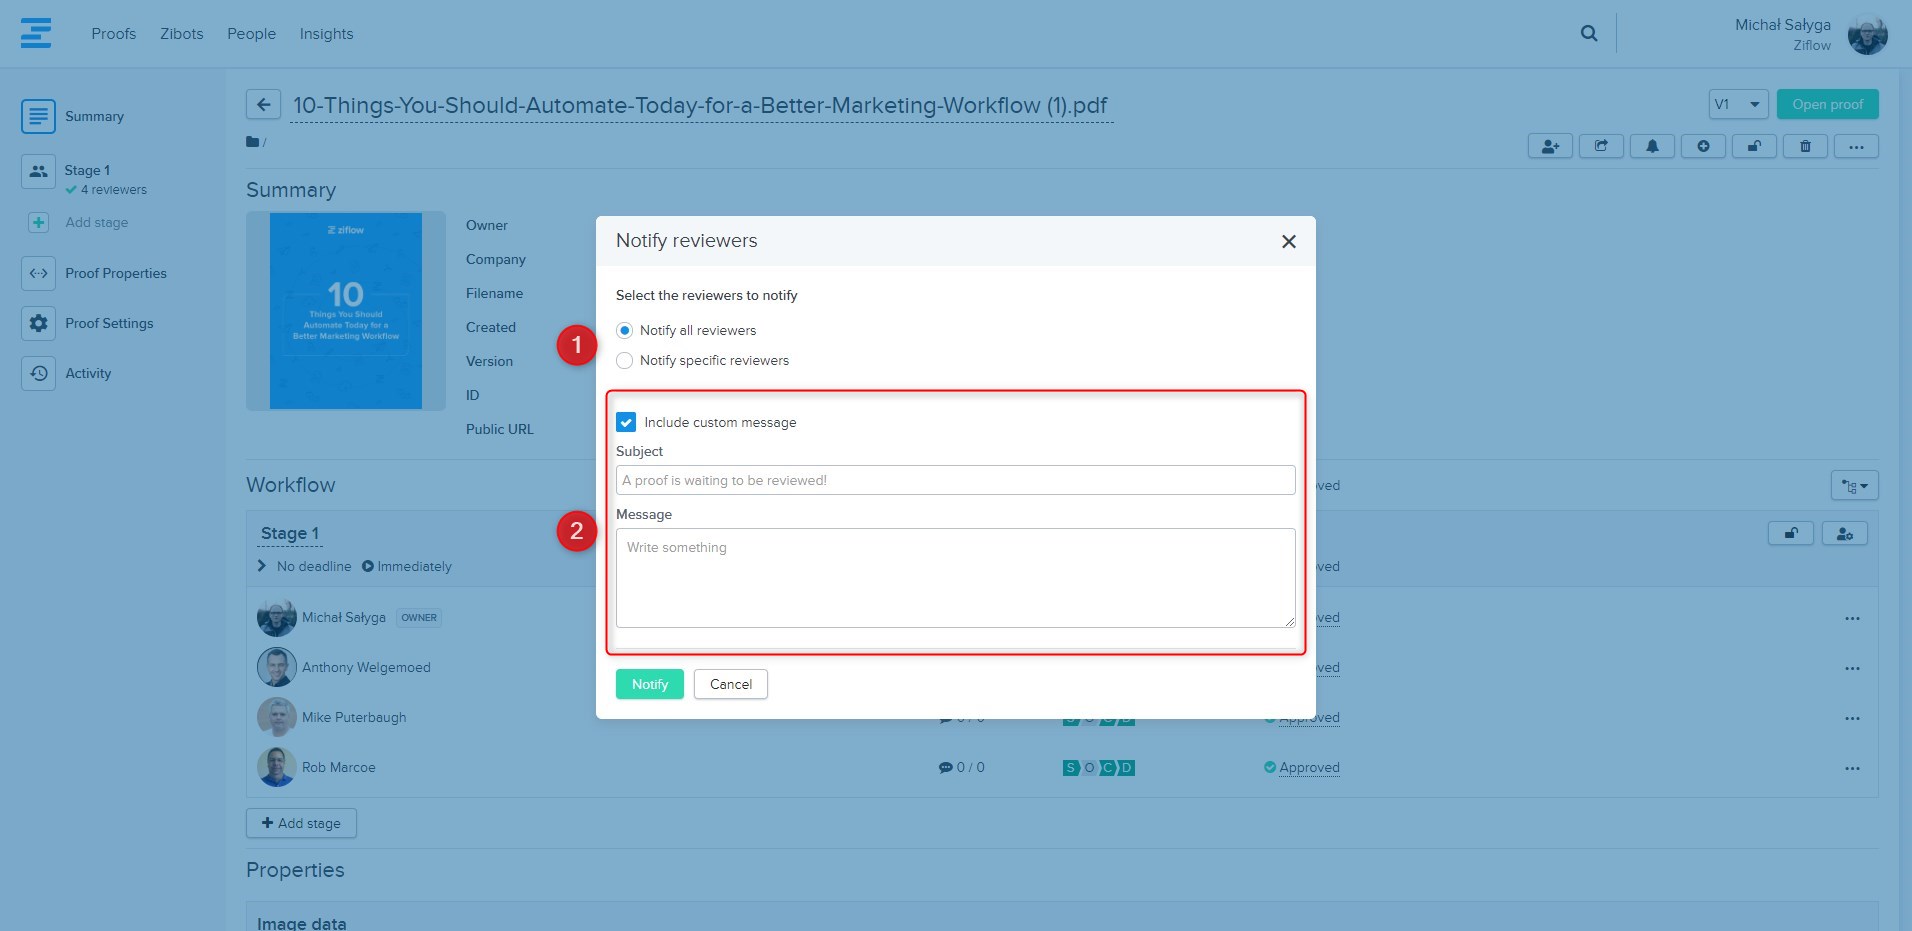This screenshot has height=931, width=1912.
Task: Click the back arrow beside the filename
Action: 263,104
